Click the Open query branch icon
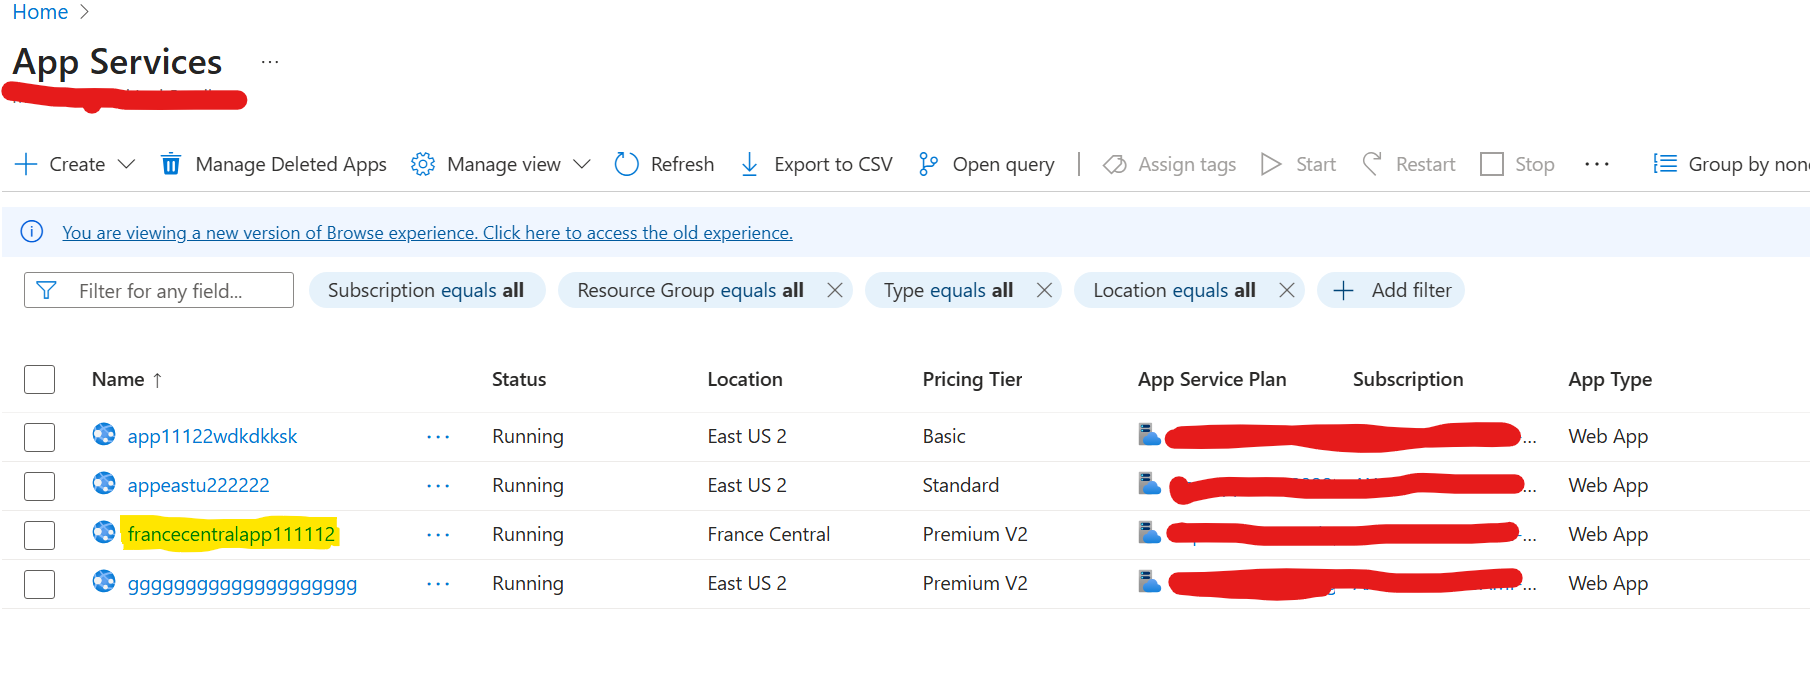1810x694 pixels. [928, 164]
